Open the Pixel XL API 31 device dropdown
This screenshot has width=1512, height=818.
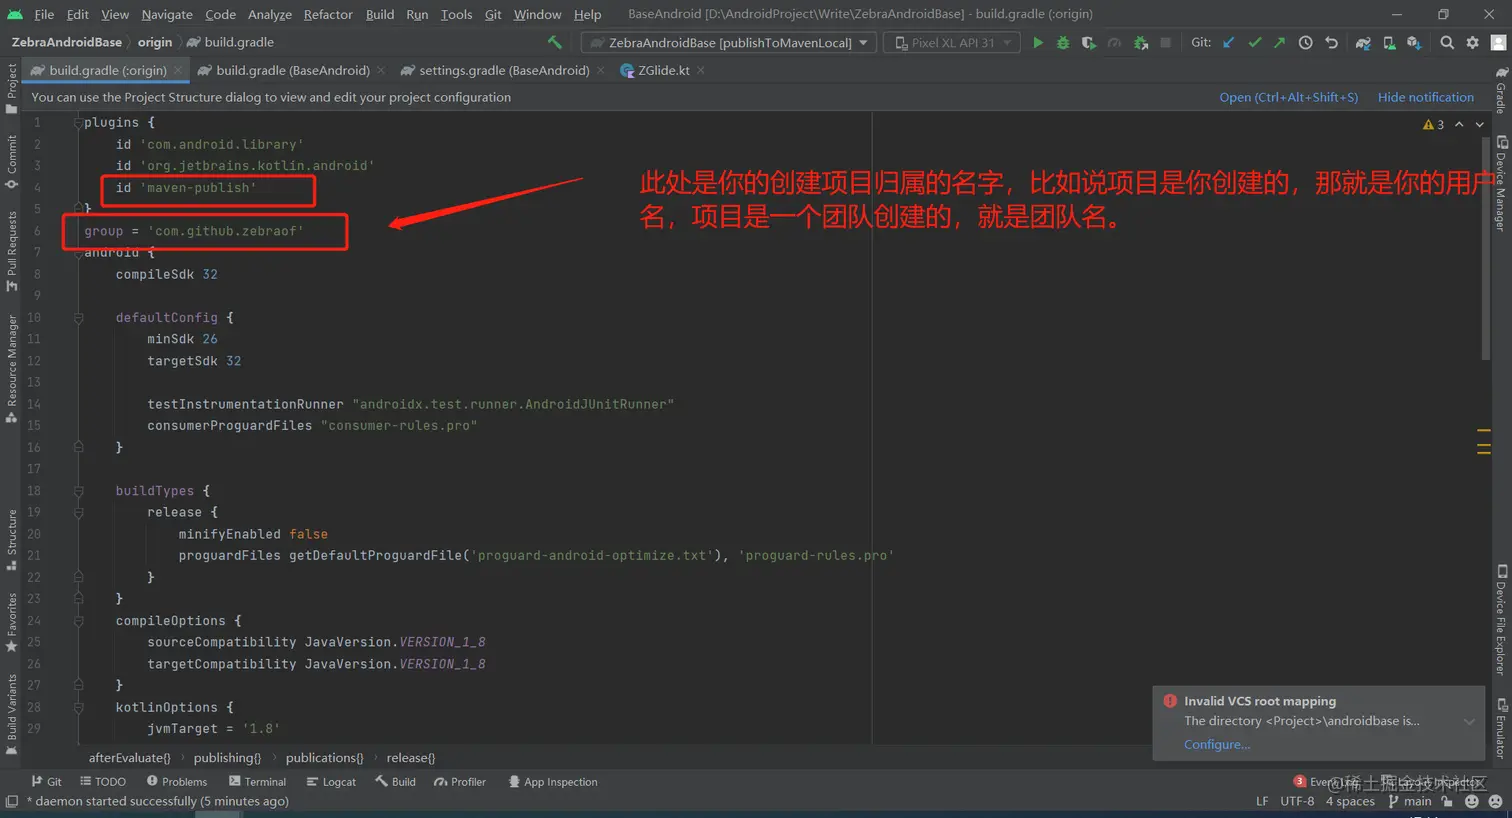click(952, 43)
